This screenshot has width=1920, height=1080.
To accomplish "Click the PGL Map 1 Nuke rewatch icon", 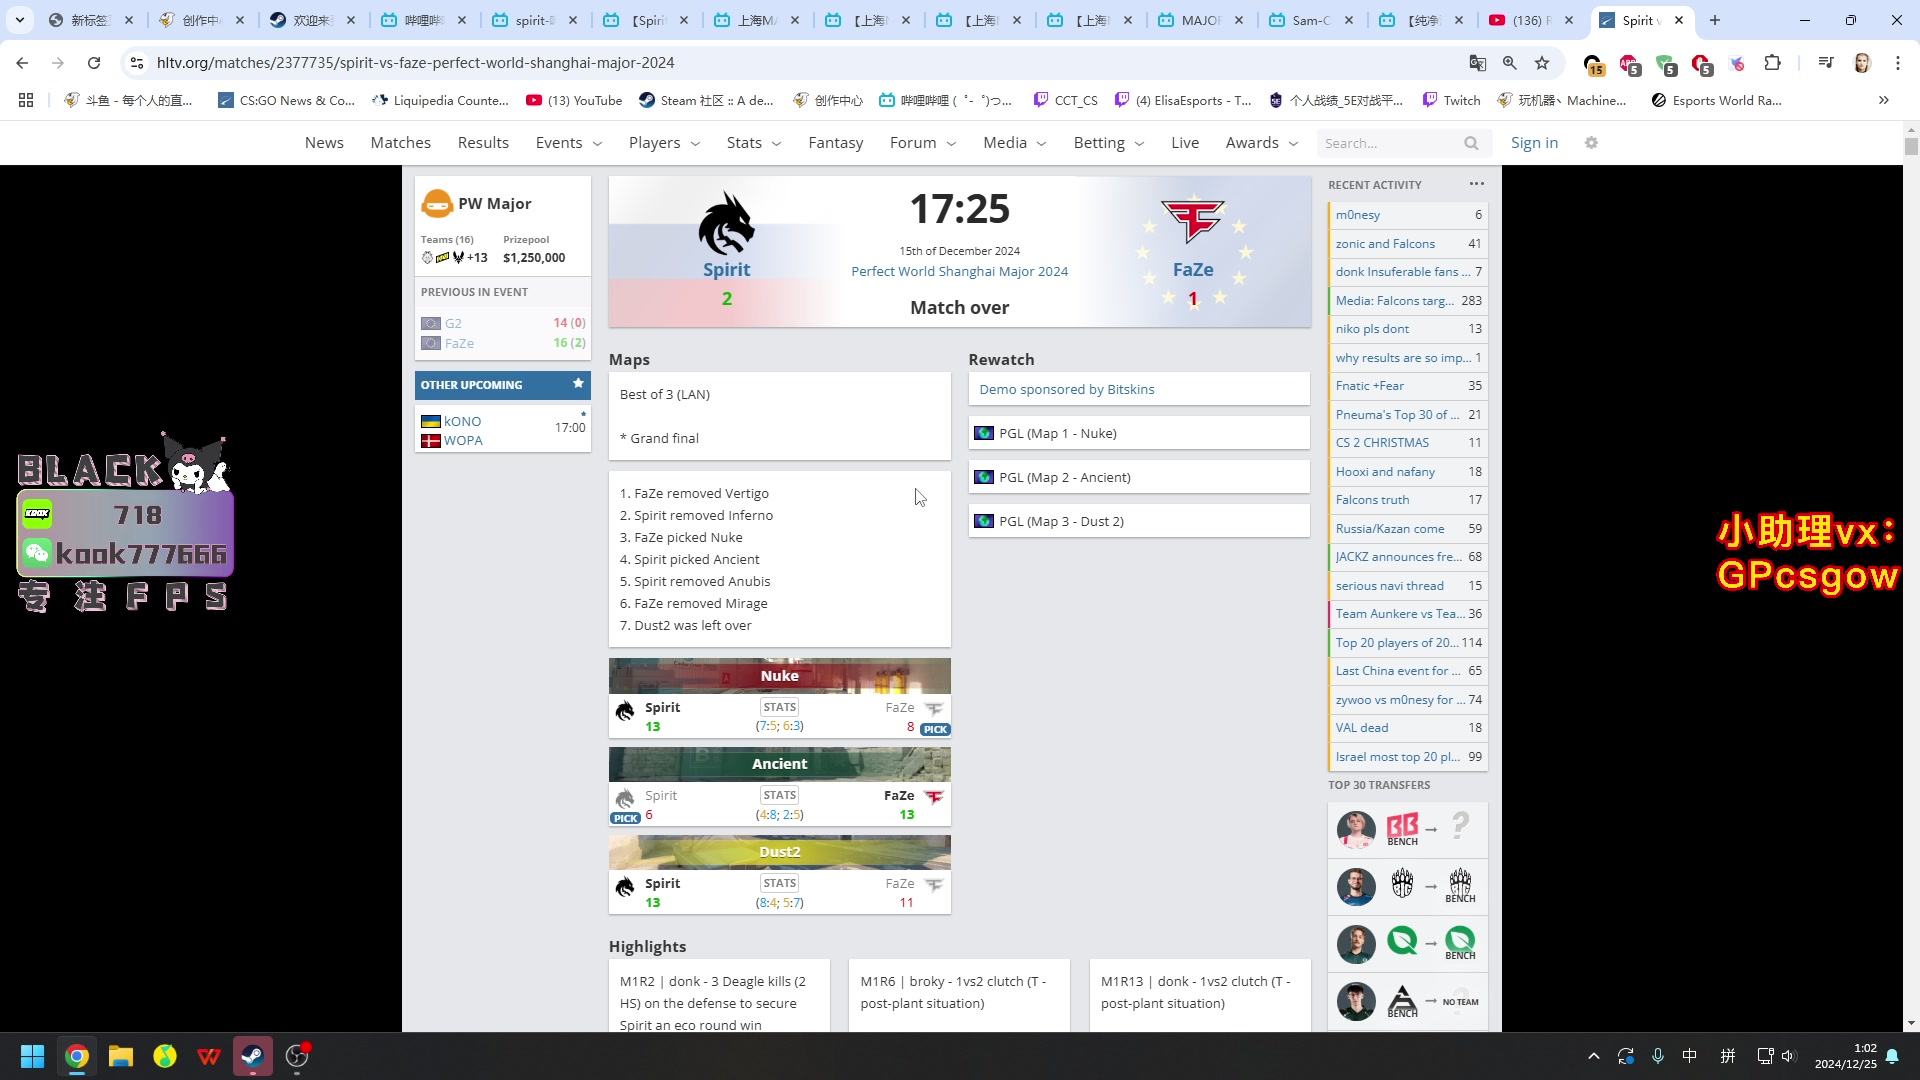I will point(988,434).
